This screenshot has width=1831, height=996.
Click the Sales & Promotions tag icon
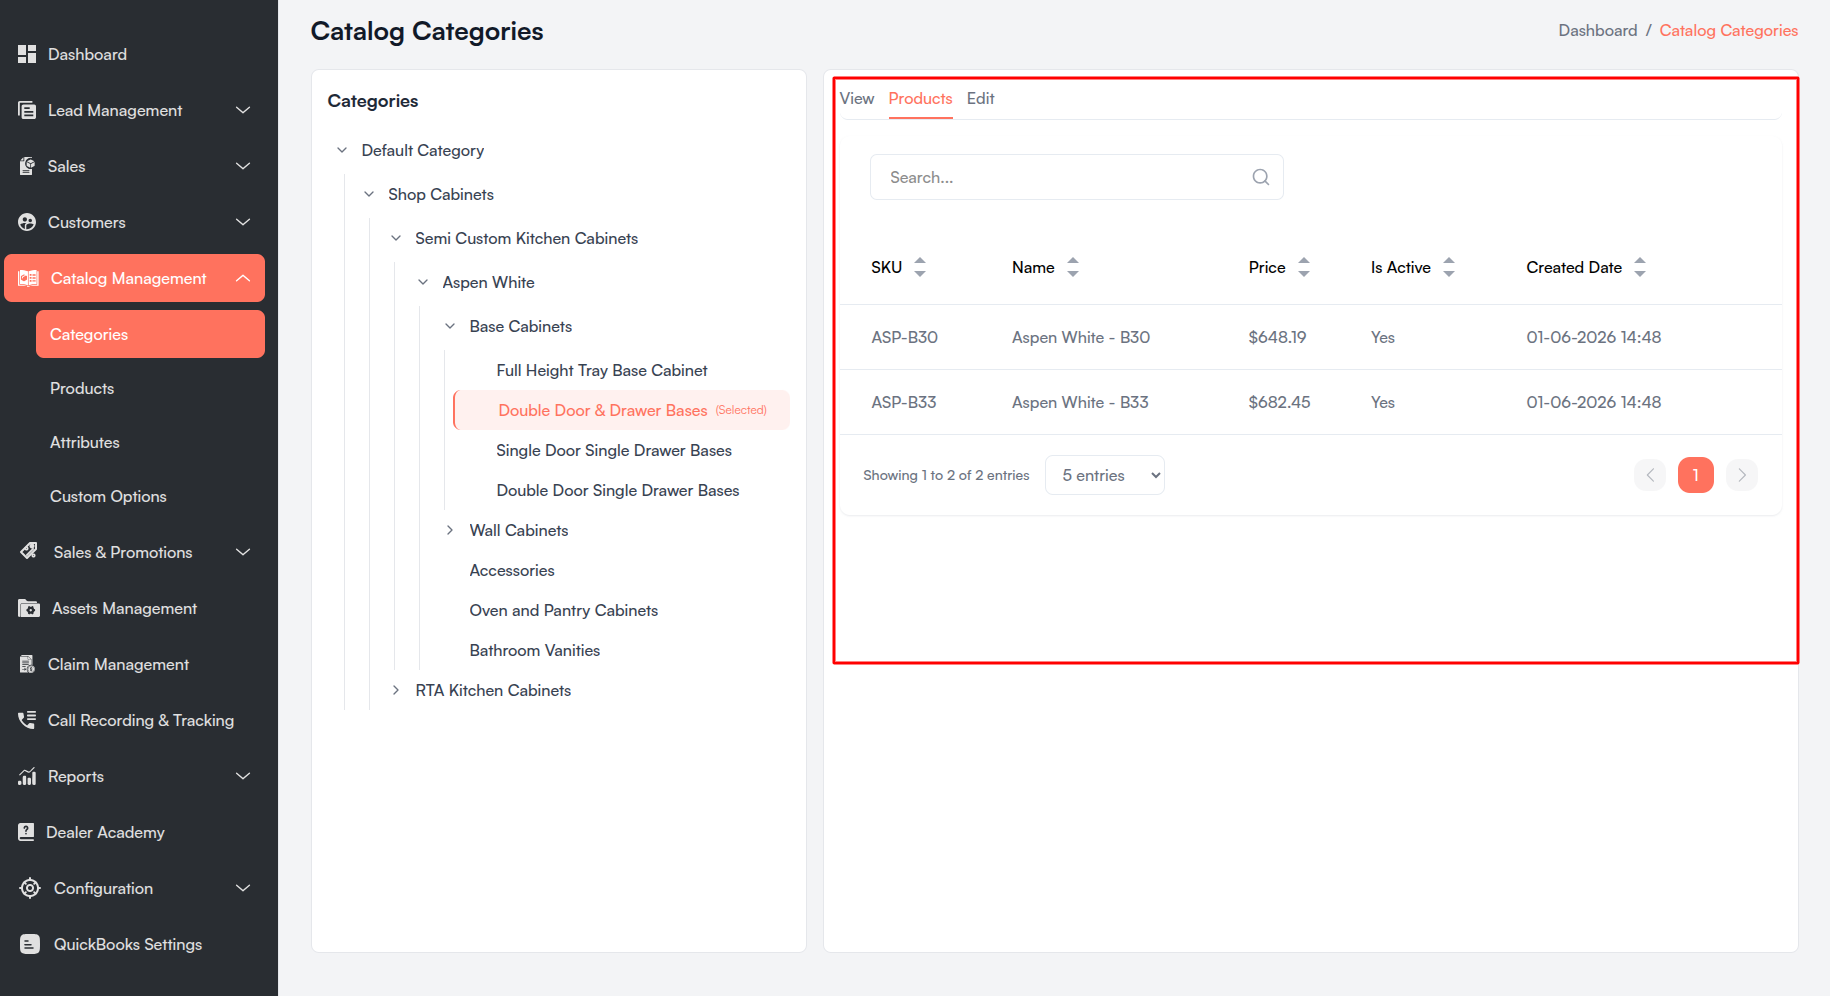click(x=29, y=551)
